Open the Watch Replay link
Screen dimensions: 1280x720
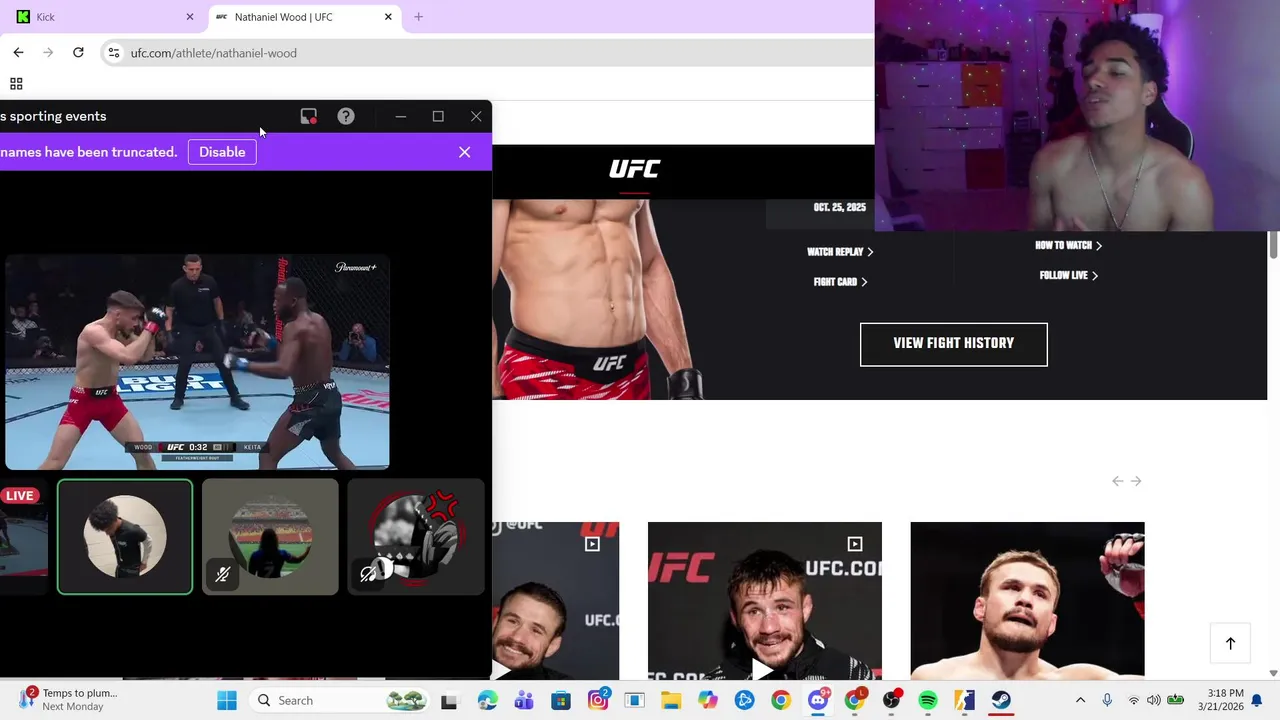[840, 252]
